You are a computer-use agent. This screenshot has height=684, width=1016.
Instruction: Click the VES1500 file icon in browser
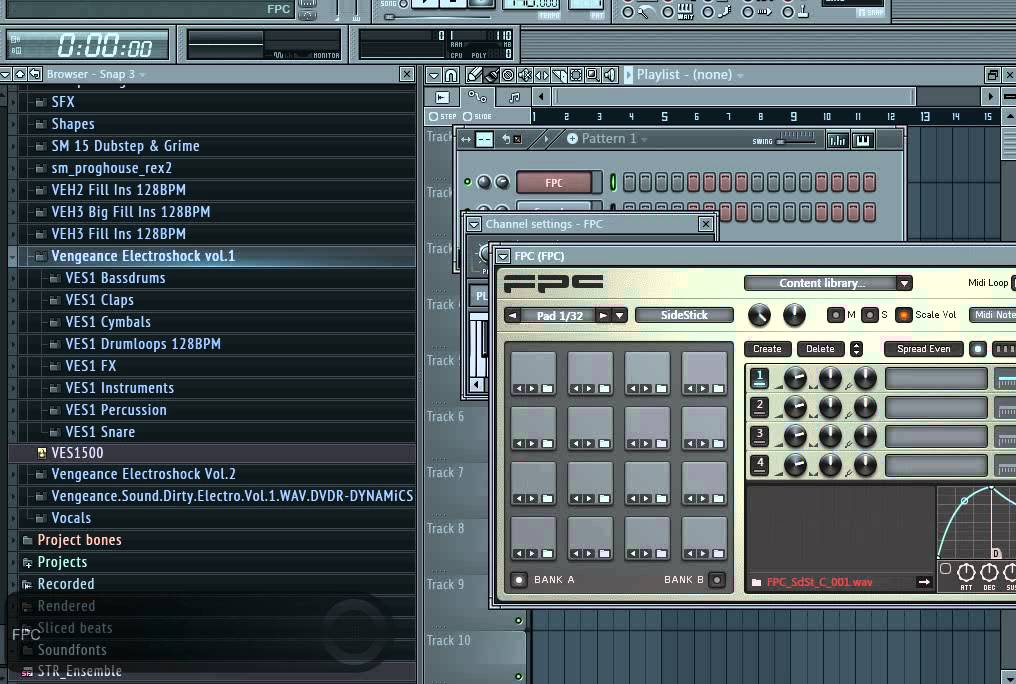pyautogui.click(x=41, y=453)
